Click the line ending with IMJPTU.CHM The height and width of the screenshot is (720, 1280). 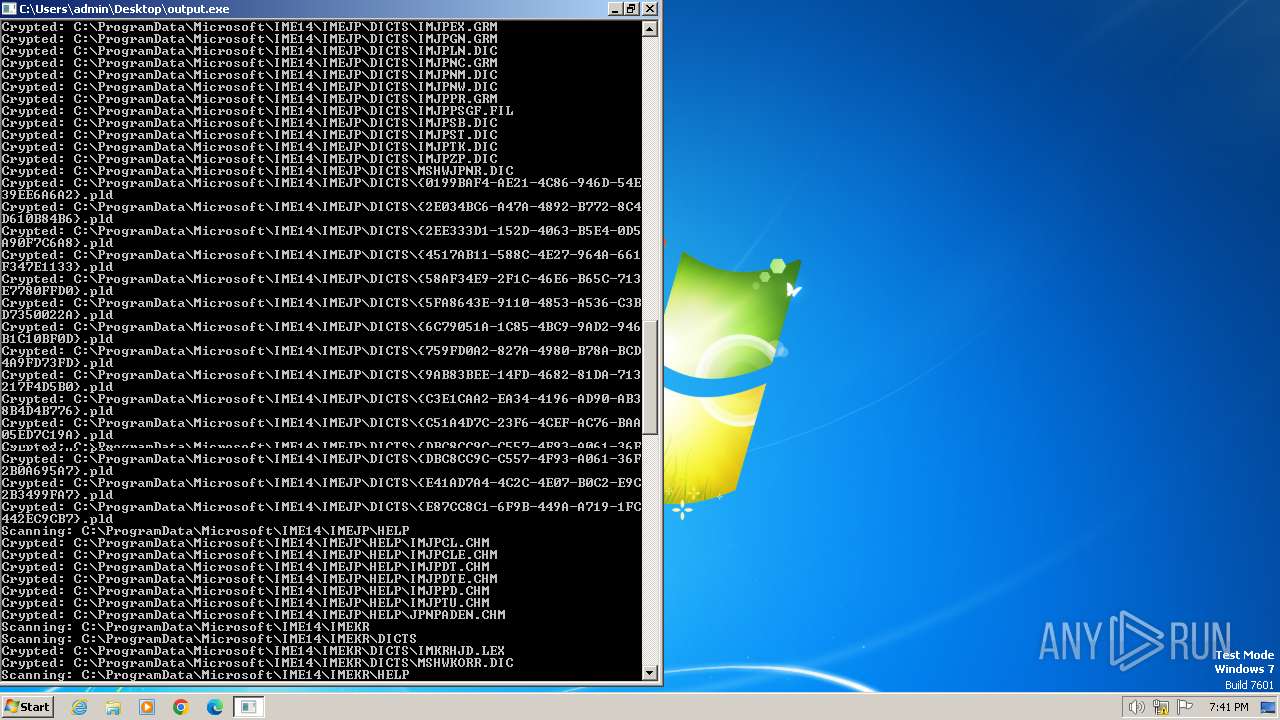[245, 602]
